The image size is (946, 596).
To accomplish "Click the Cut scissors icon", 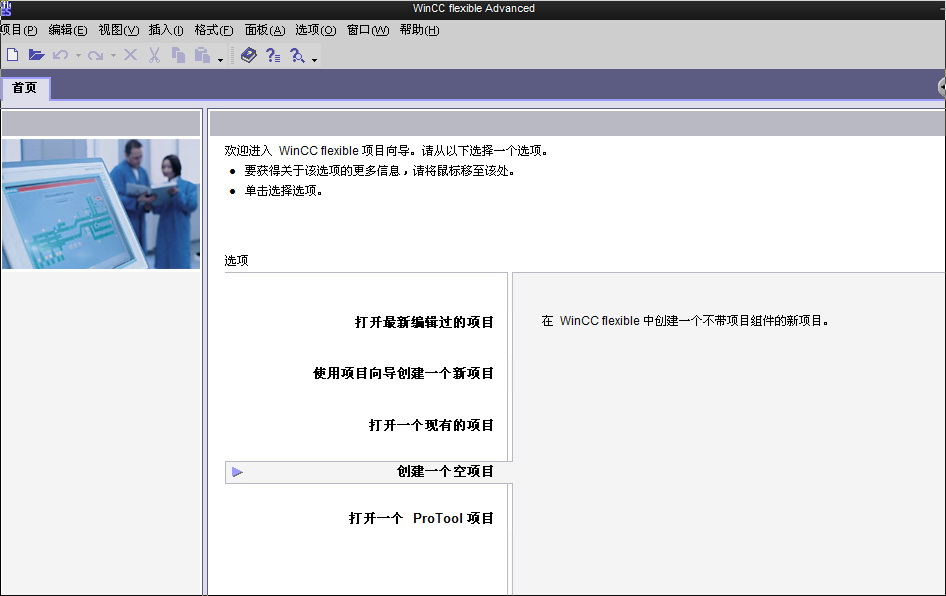I will pyautogui.click(x=154, y=56).
